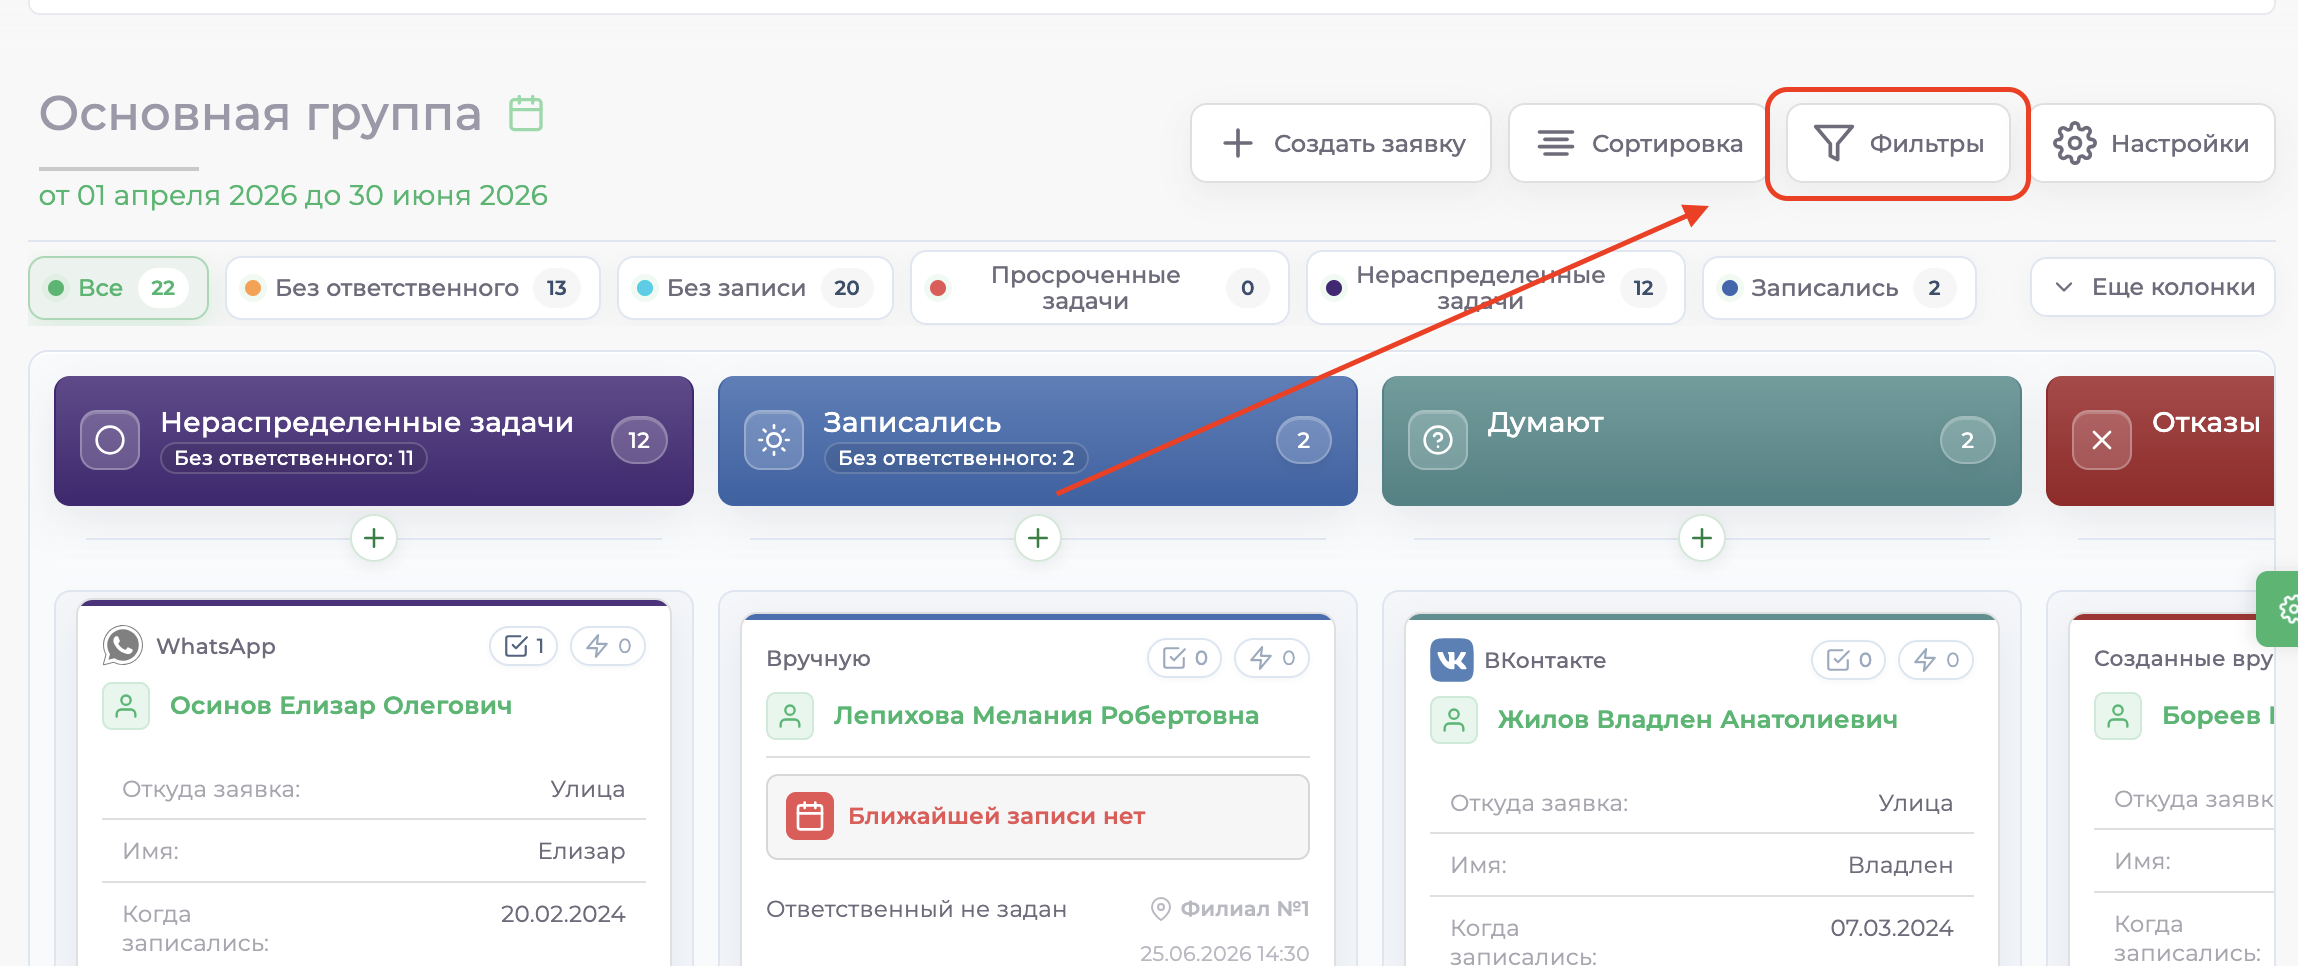The image size is (2298, 966).
Task: Click the Вручную source label
Action: point(819,658)
